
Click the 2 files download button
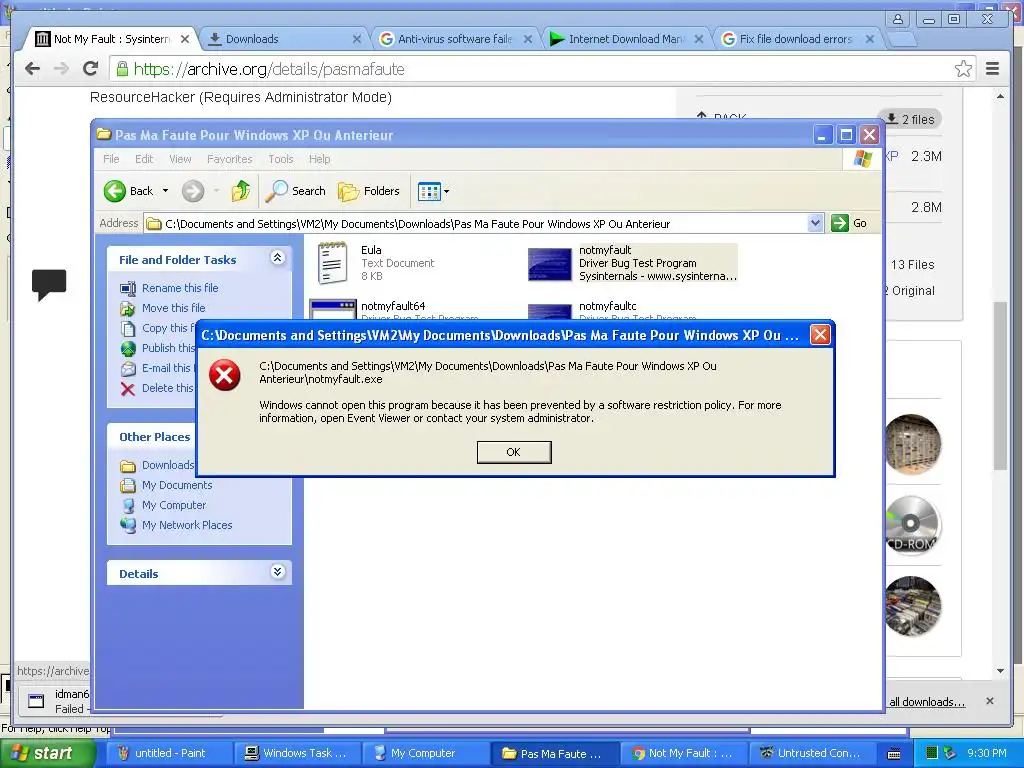(x=910, y=120)
